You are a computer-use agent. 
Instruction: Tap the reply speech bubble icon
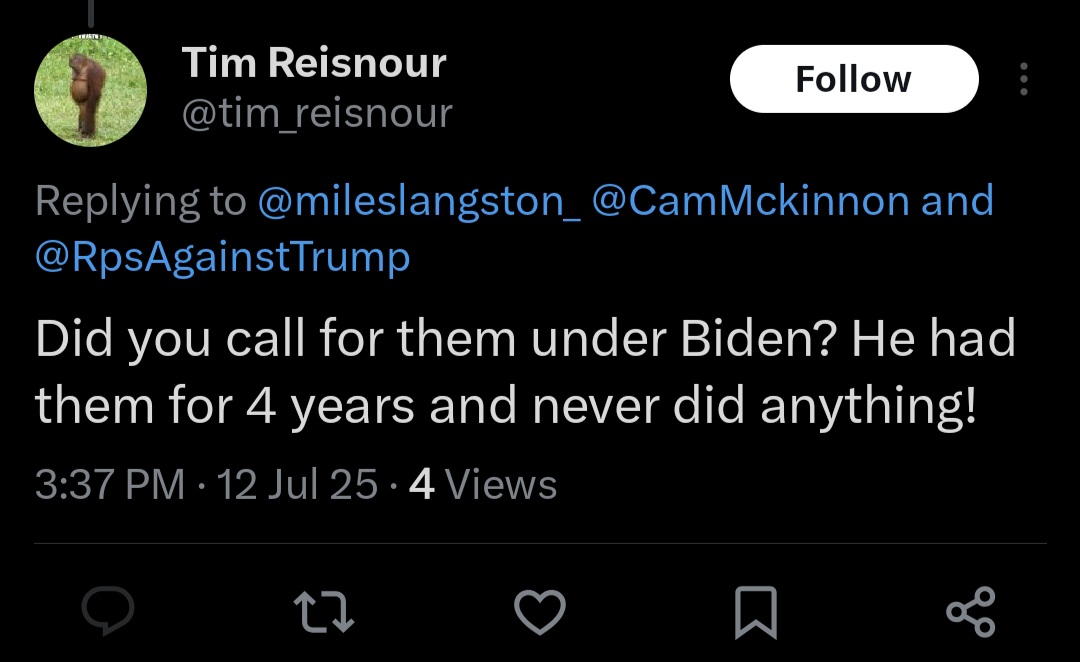click(x=108, y=610)
